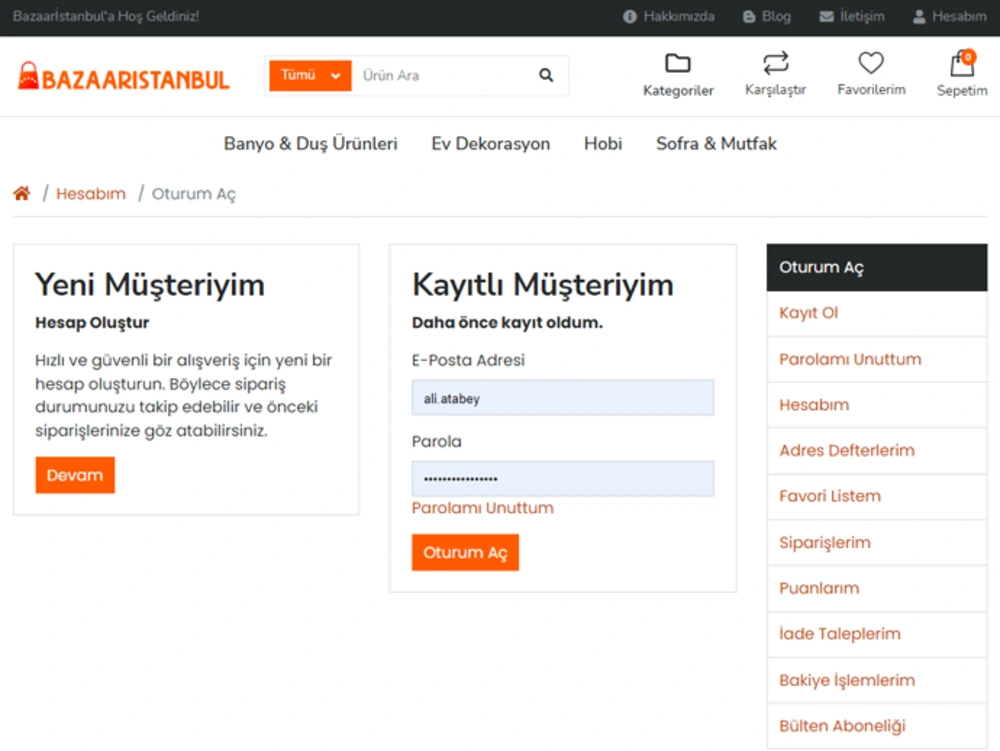Open Adres Defterlerim in sidebar
The width and height of the screenshot is (1000, 751).
click(x=876, y=451)
